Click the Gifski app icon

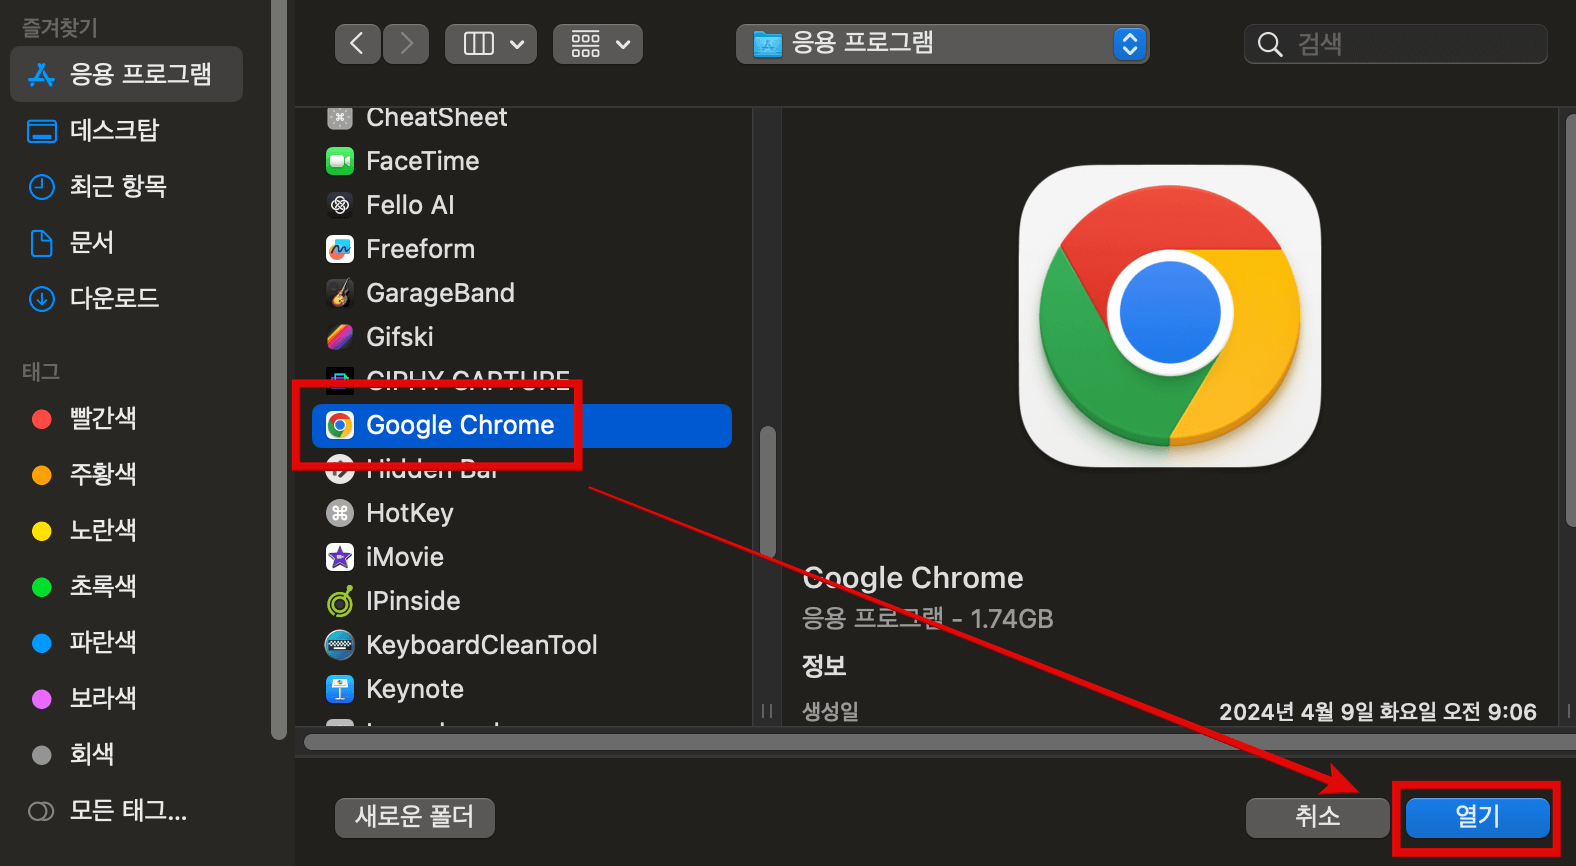tap(340, 337)
